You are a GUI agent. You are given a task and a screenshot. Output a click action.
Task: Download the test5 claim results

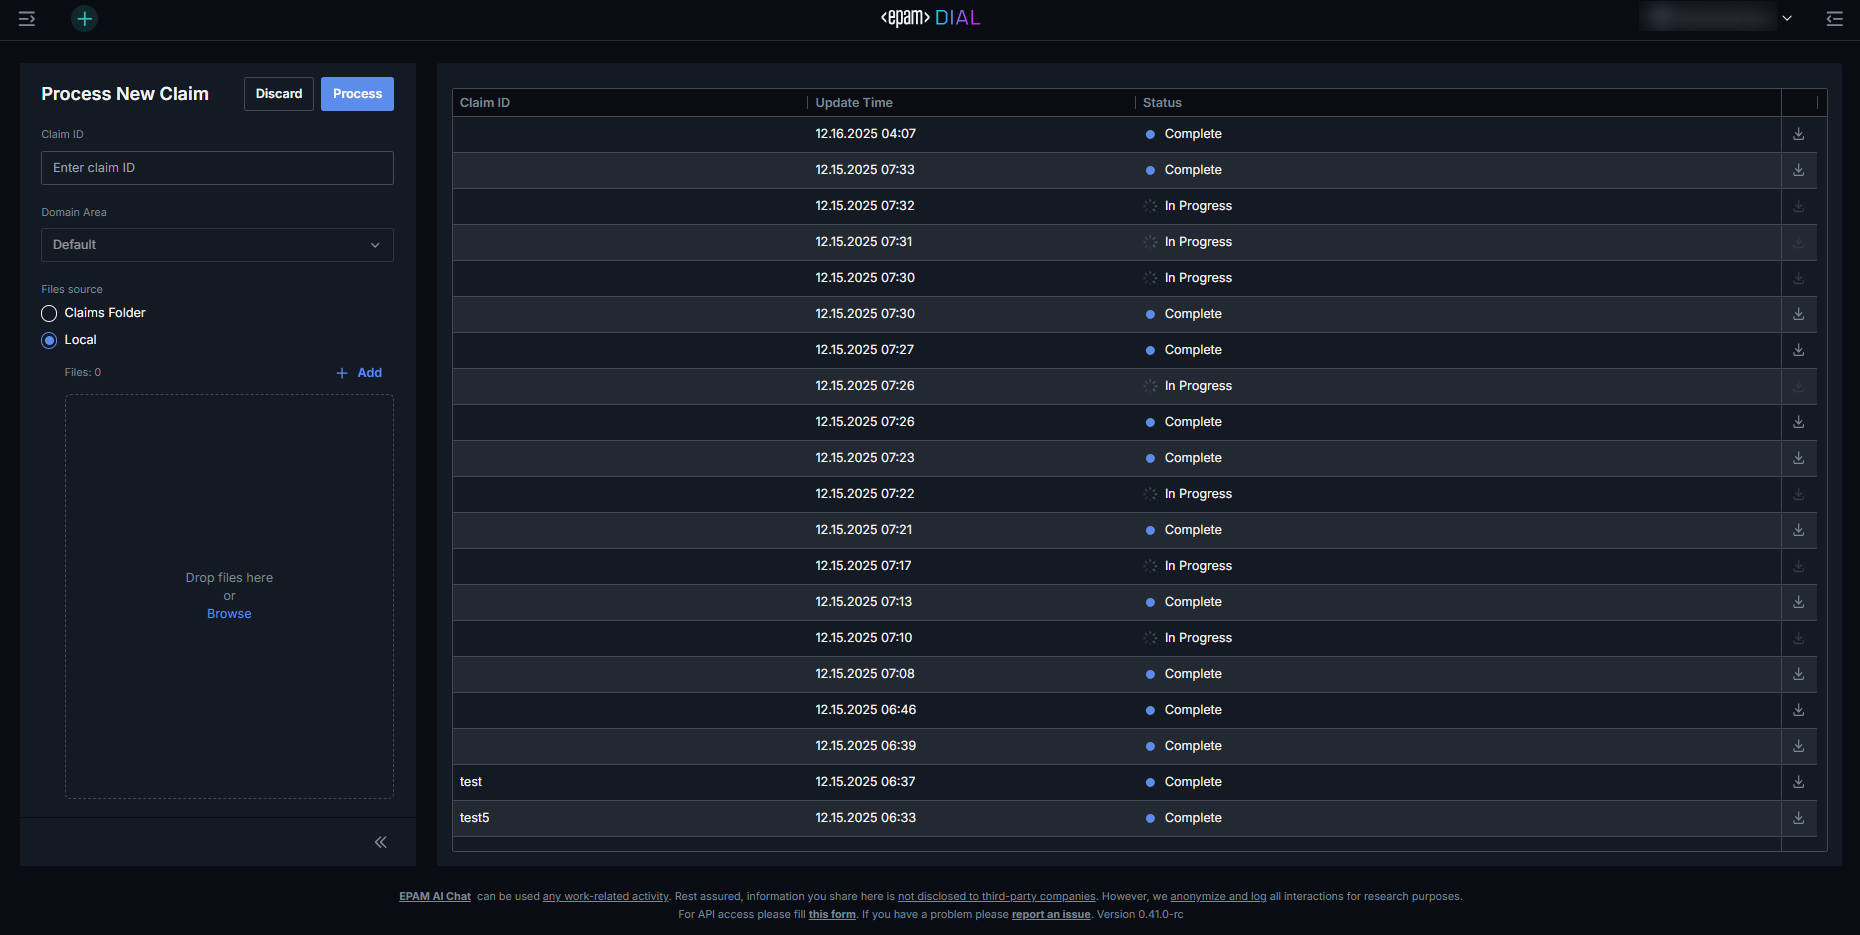(1798, 818)
